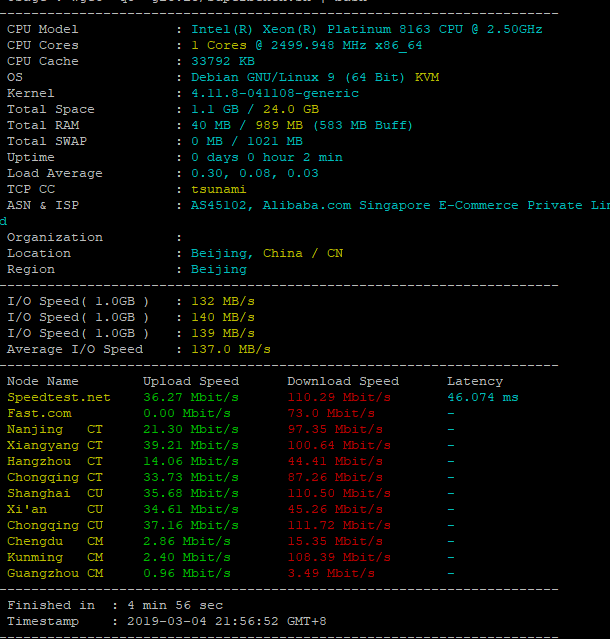Click Fast.com upload '0.00 Mbit/s'
Image resolution: width=610 pixels, height=639 pixels.
187,413
